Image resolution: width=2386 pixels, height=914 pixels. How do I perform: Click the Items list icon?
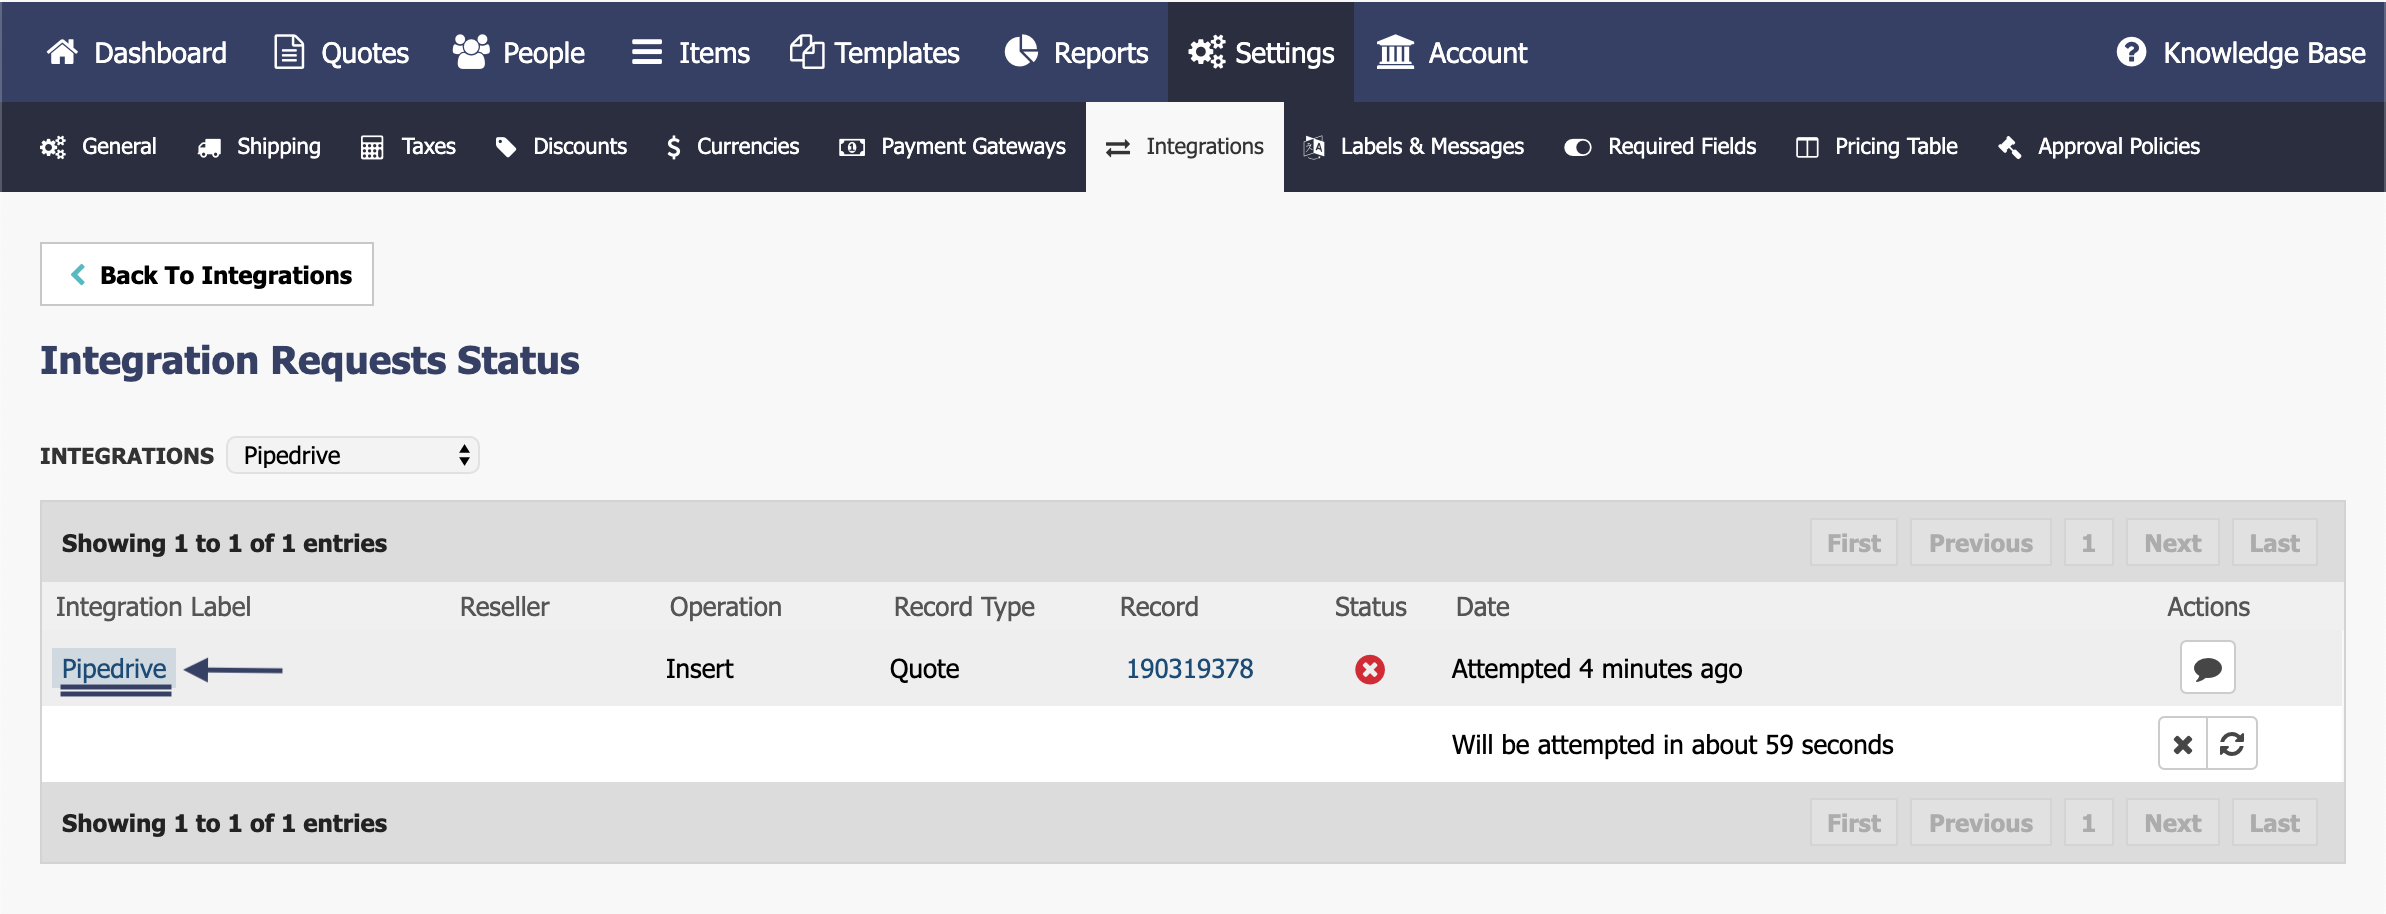pyautogui.click(x=647, y=52)
